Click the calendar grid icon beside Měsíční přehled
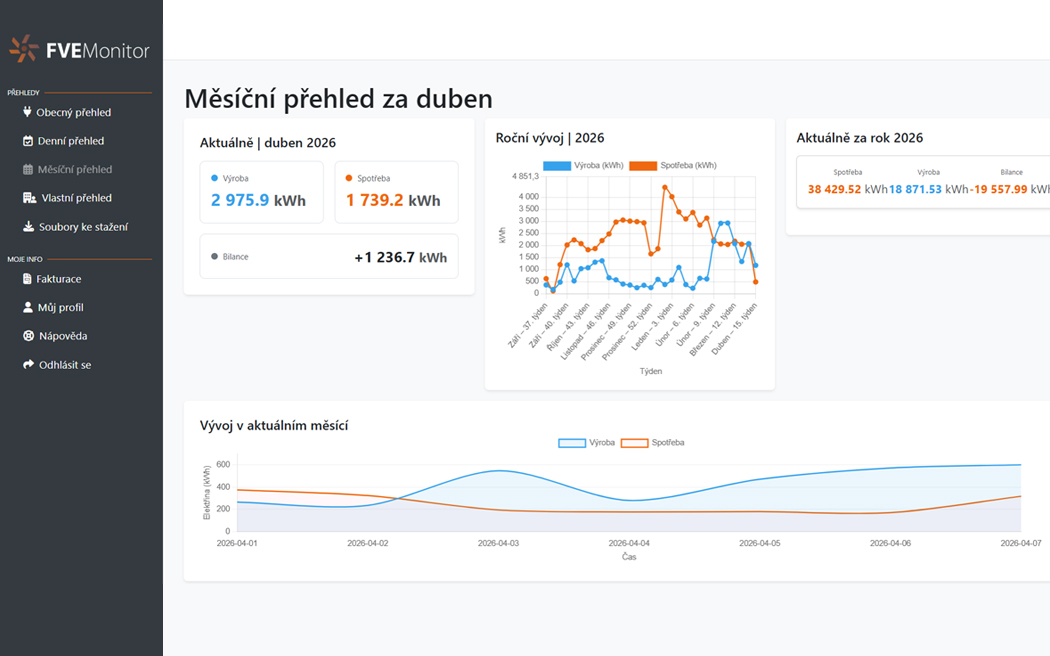 (28, 169)
